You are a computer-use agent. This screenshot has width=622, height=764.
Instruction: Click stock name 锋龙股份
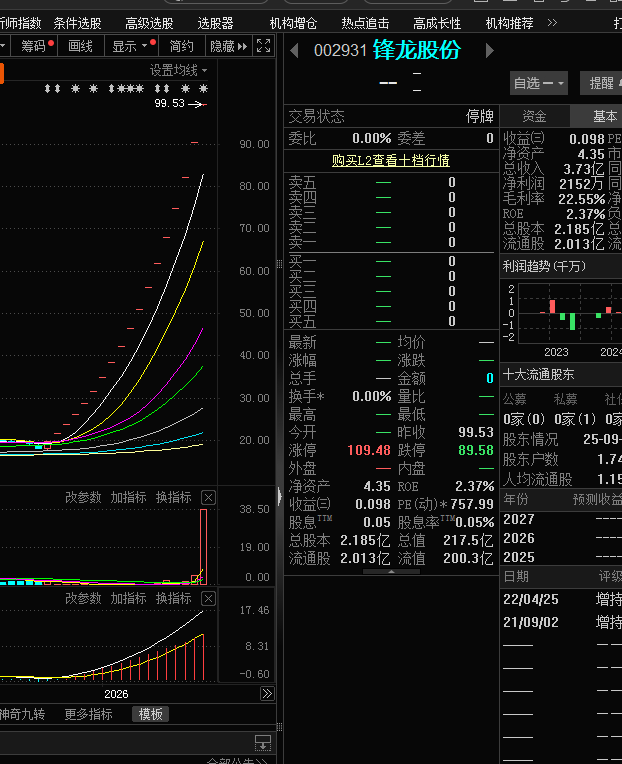coord(416,50)
